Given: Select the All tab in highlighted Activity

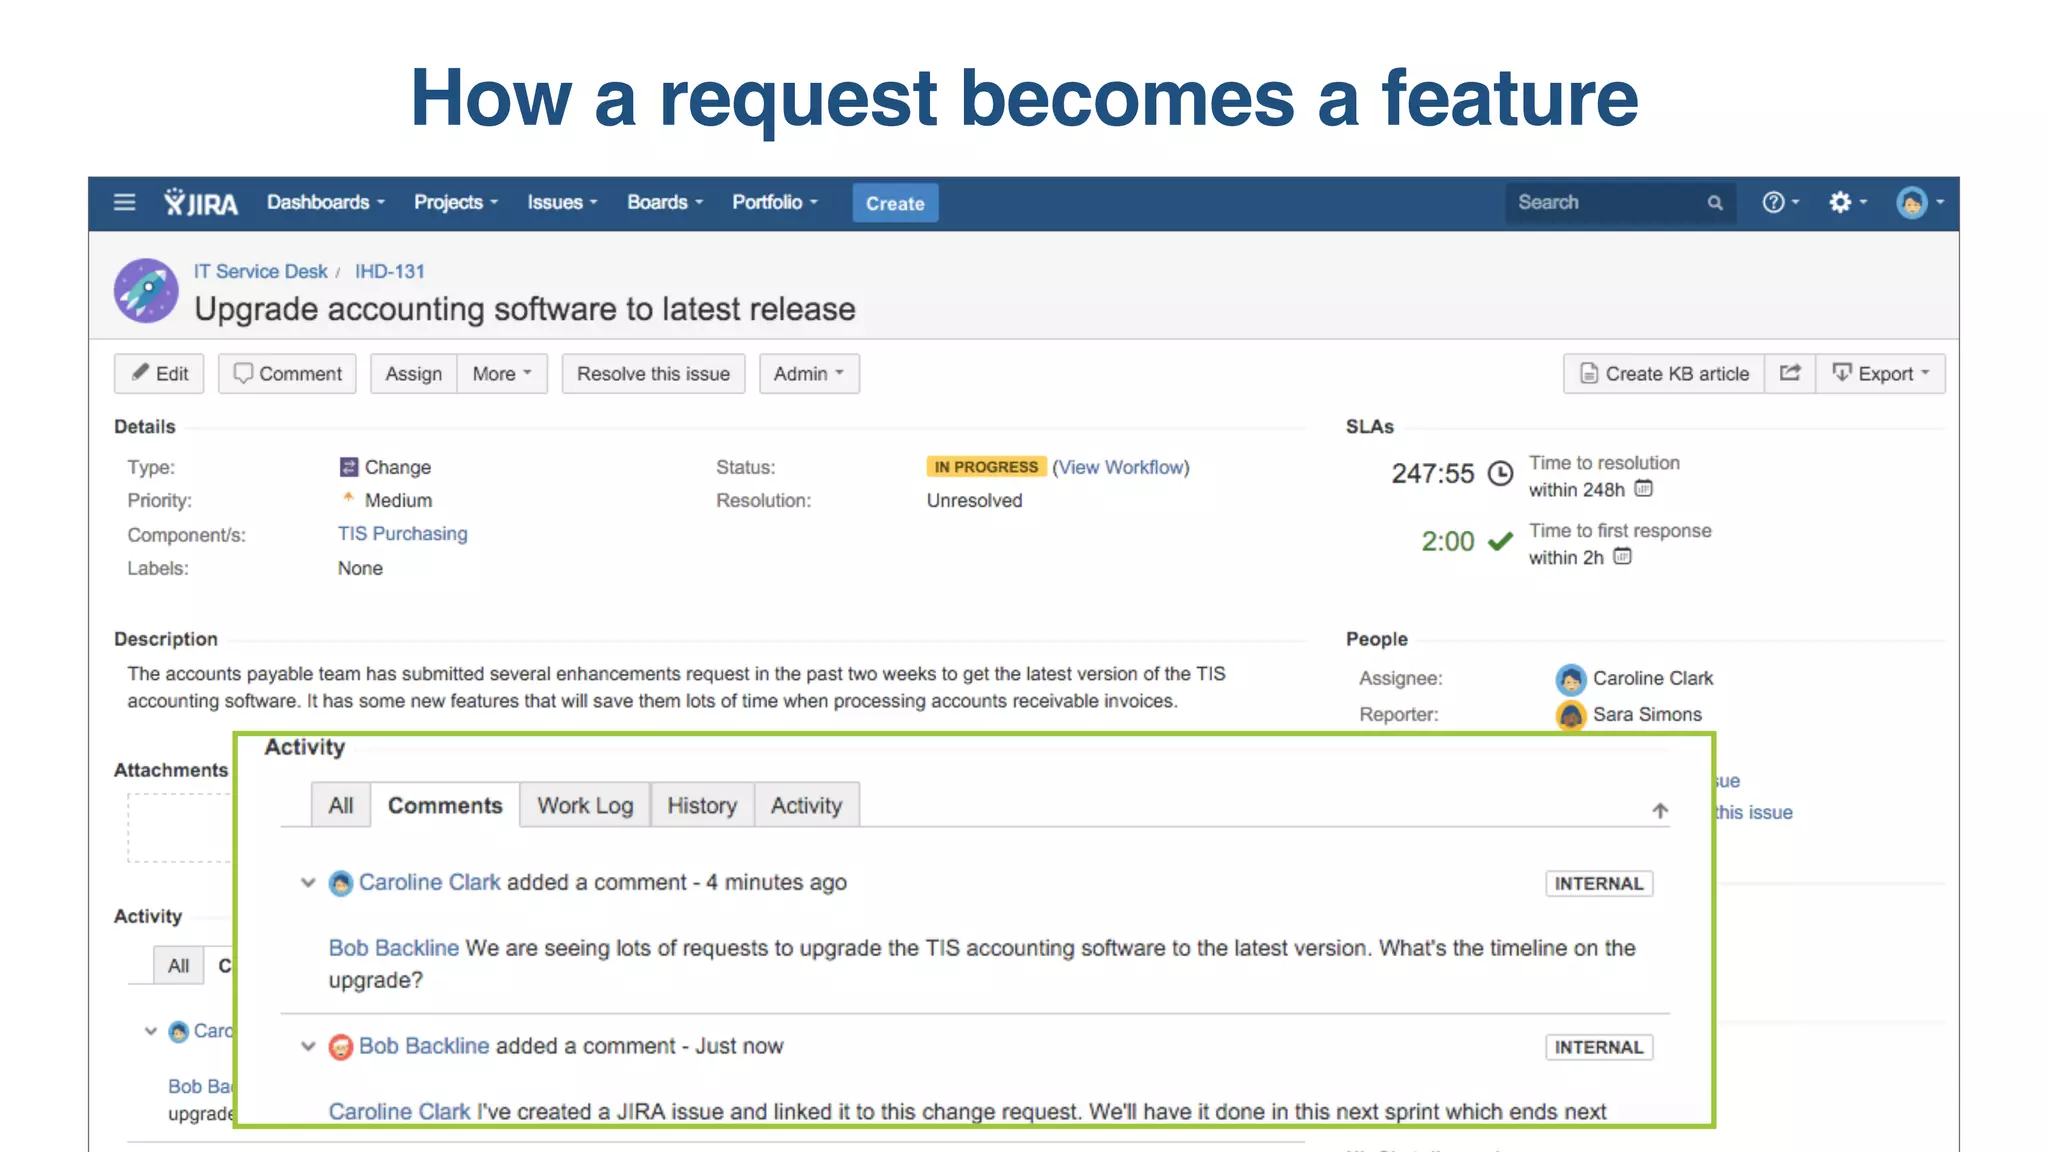Looking at the screenshot, I should click(341, 805).
